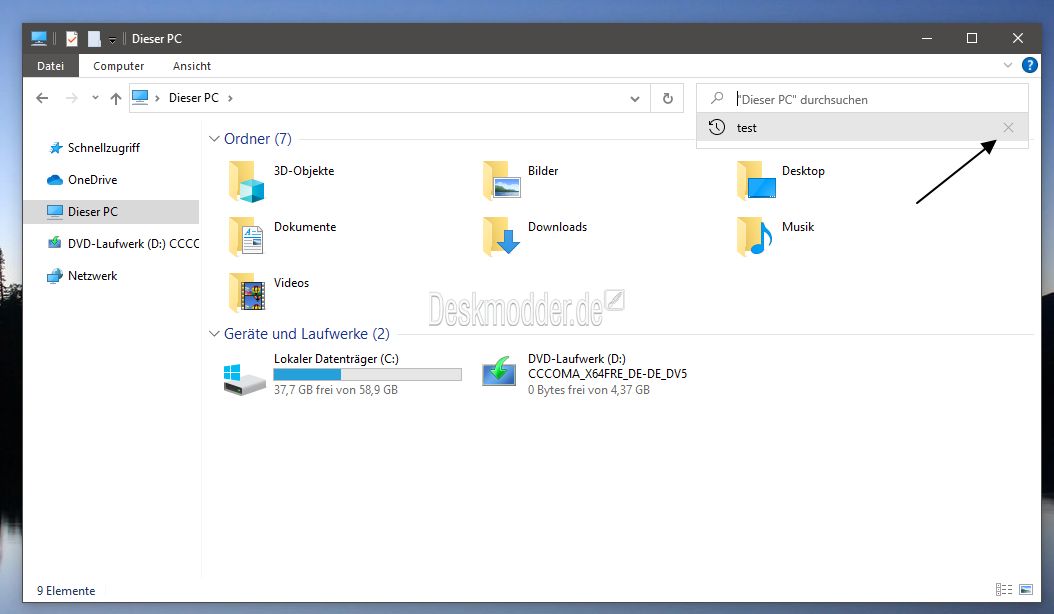Click the Musik folder name
Image resolution: width=1054 pixels, height=614 pixels.
click(797, 227)
